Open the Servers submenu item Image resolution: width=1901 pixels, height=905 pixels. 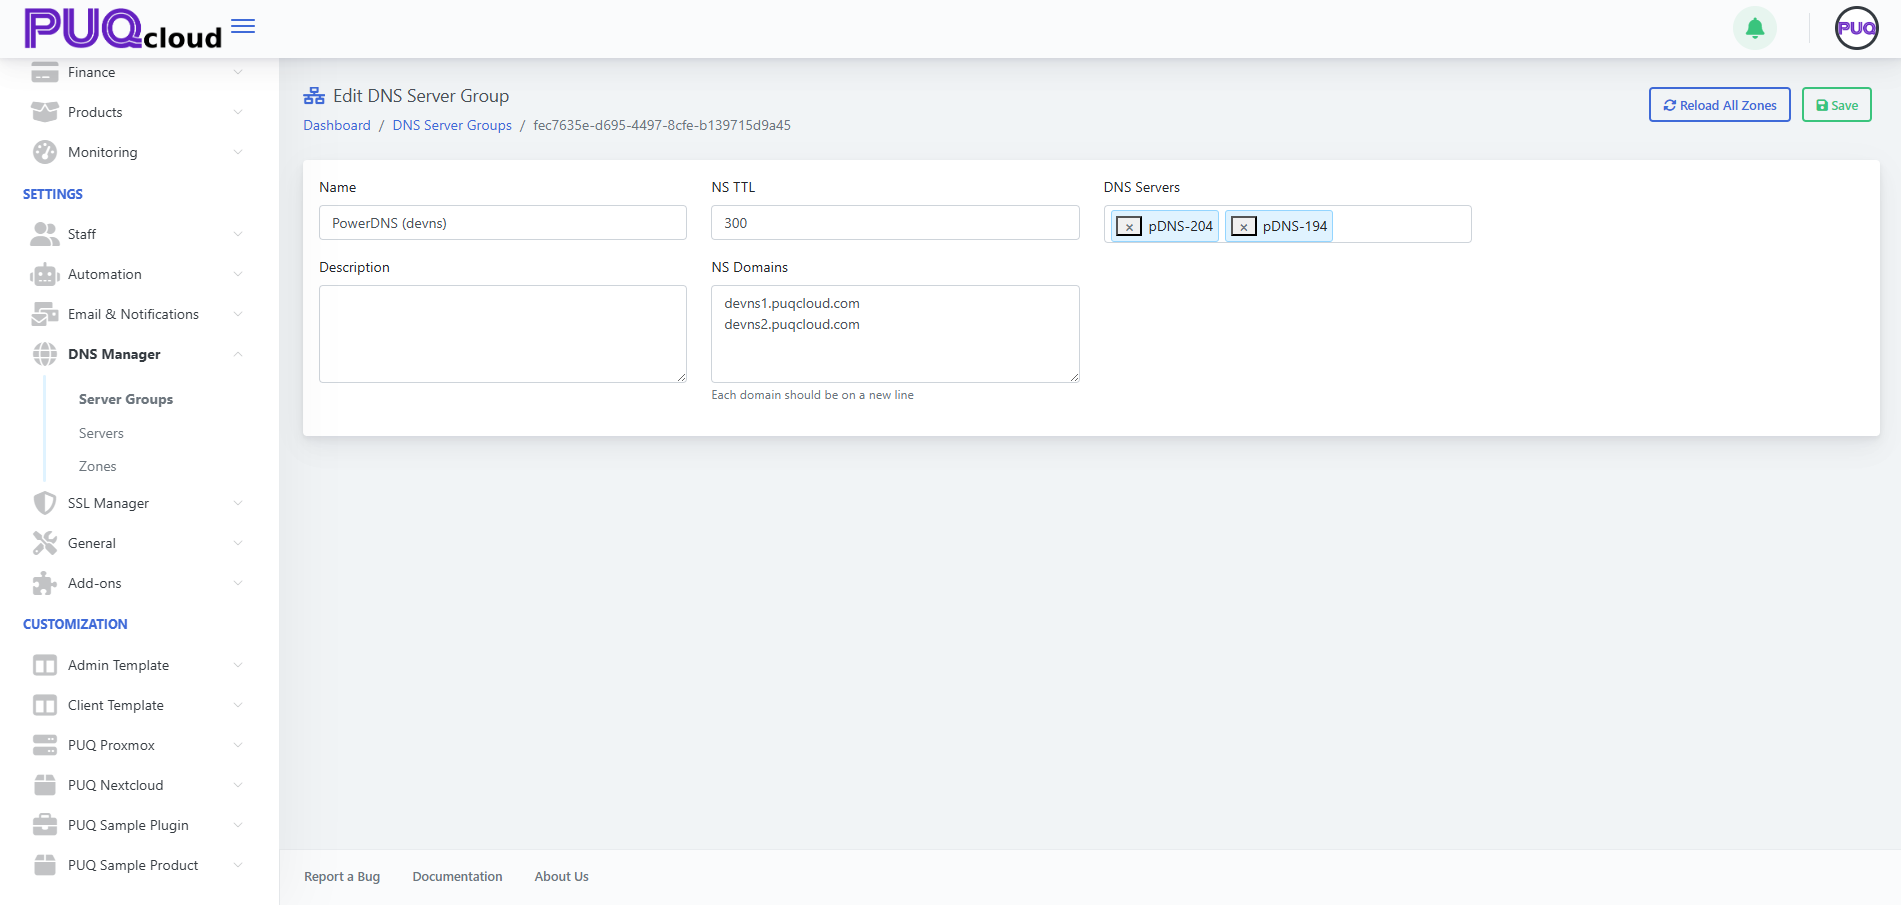[x=101, y=433]
